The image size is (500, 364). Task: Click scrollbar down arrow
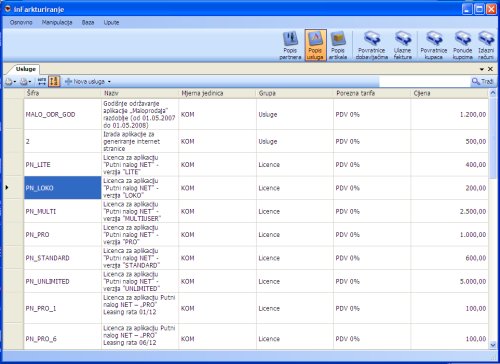point(493,345)
